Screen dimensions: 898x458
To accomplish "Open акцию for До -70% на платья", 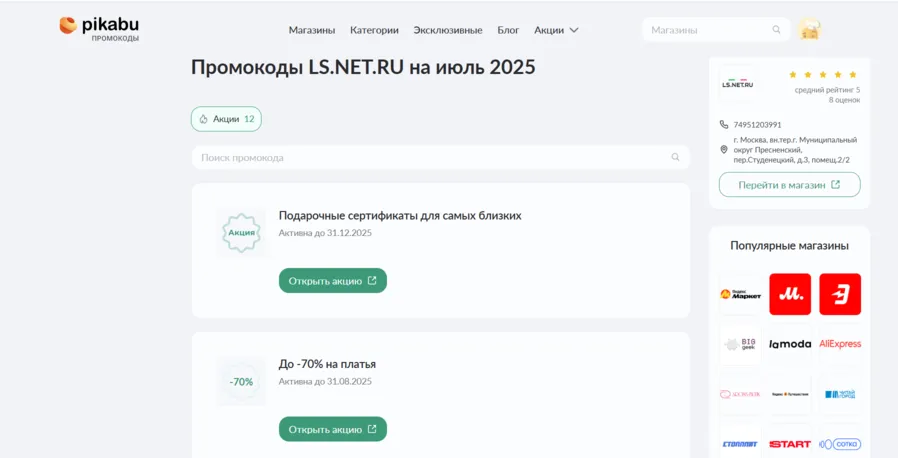I will point(332,429).
